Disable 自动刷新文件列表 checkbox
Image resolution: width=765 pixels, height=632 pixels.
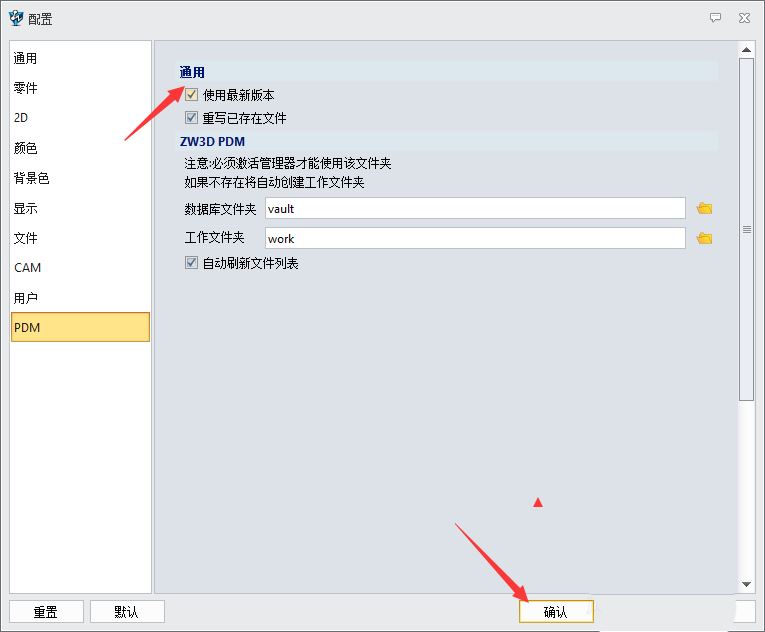click(192, 263)
